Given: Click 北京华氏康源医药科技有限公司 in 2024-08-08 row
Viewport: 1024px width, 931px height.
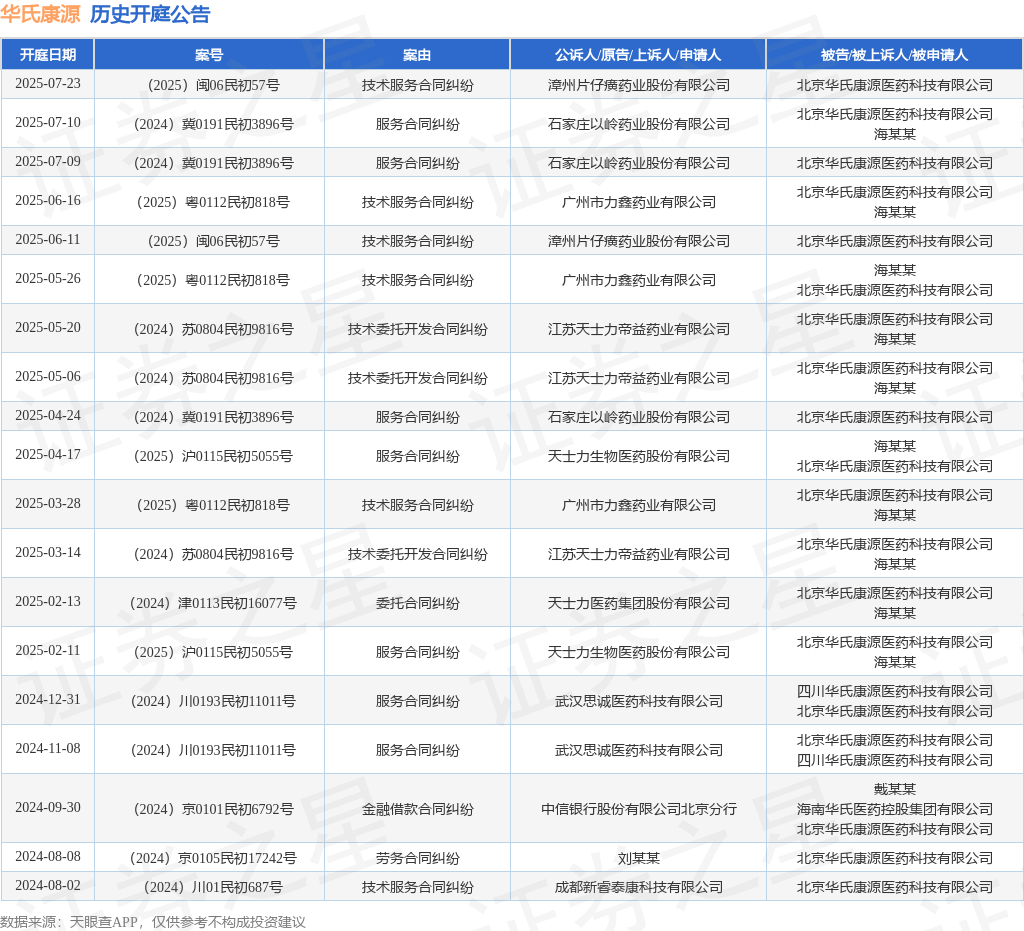Looking at the screenshot, I should tap(895, 859).
